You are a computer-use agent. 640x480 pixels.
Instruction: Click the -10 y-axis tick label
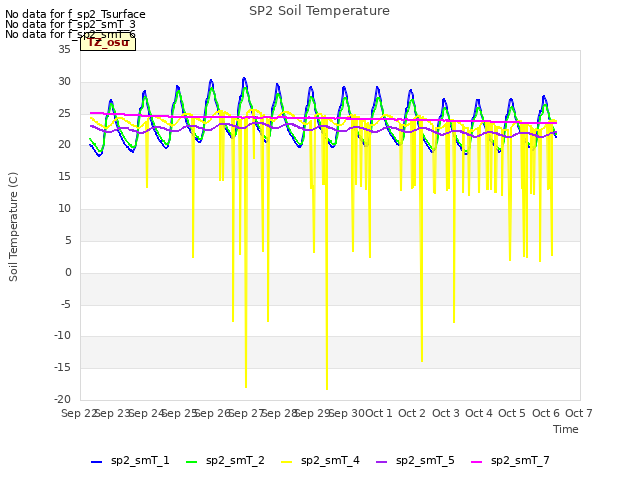pos(62,336)
